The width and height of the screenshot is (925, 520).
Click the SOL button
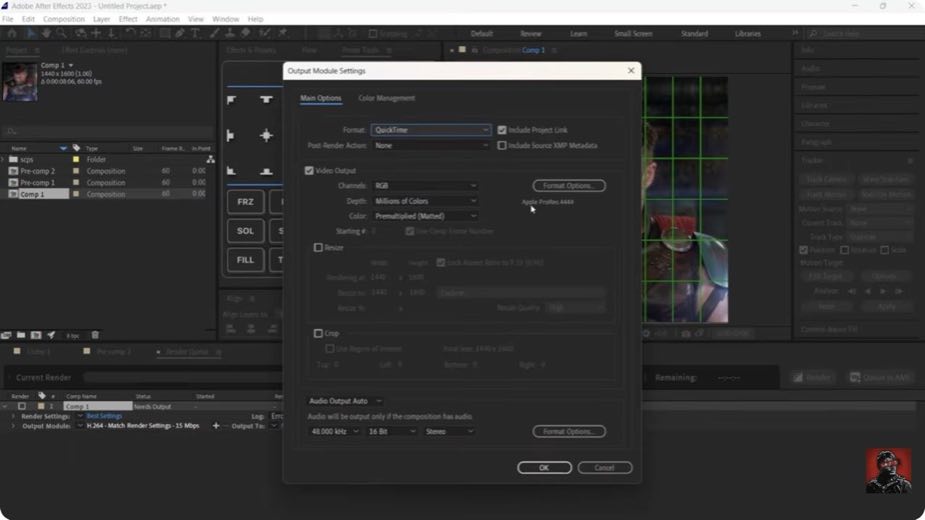(x=245, y=231)
